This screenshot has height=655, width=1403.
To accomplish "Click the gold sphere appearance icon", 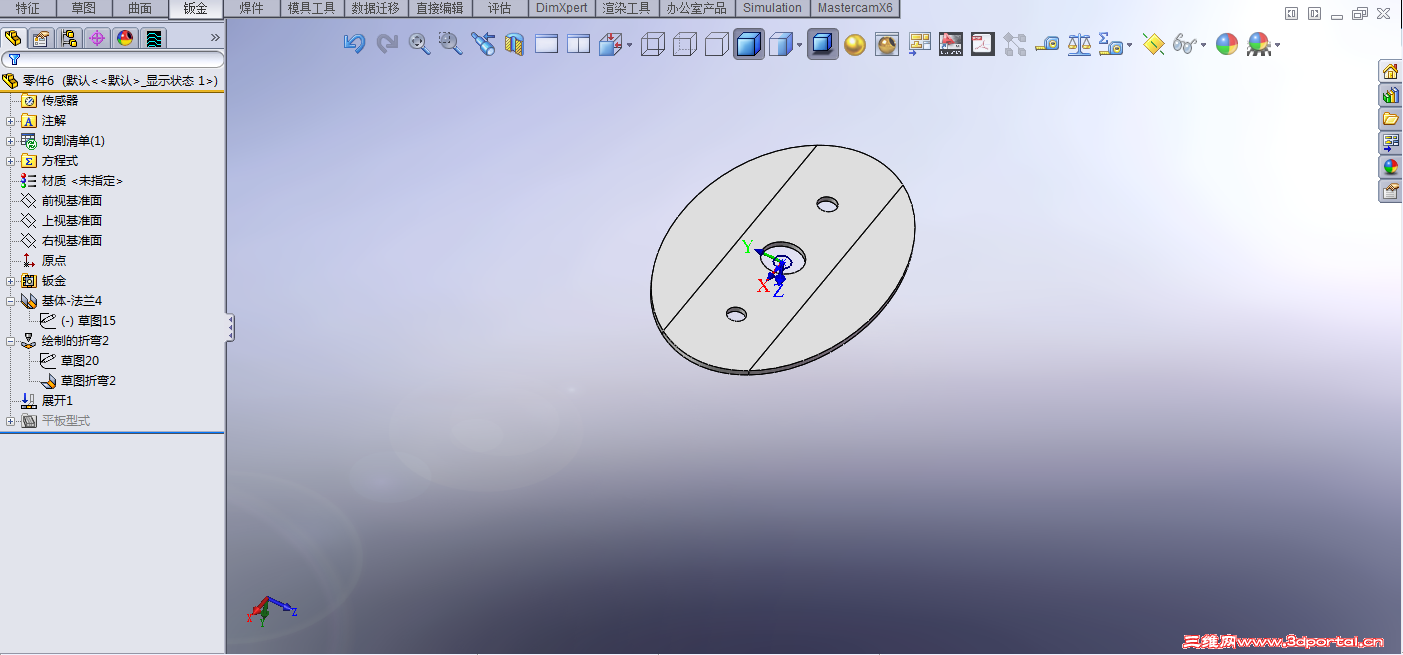I will pos(855,44).
